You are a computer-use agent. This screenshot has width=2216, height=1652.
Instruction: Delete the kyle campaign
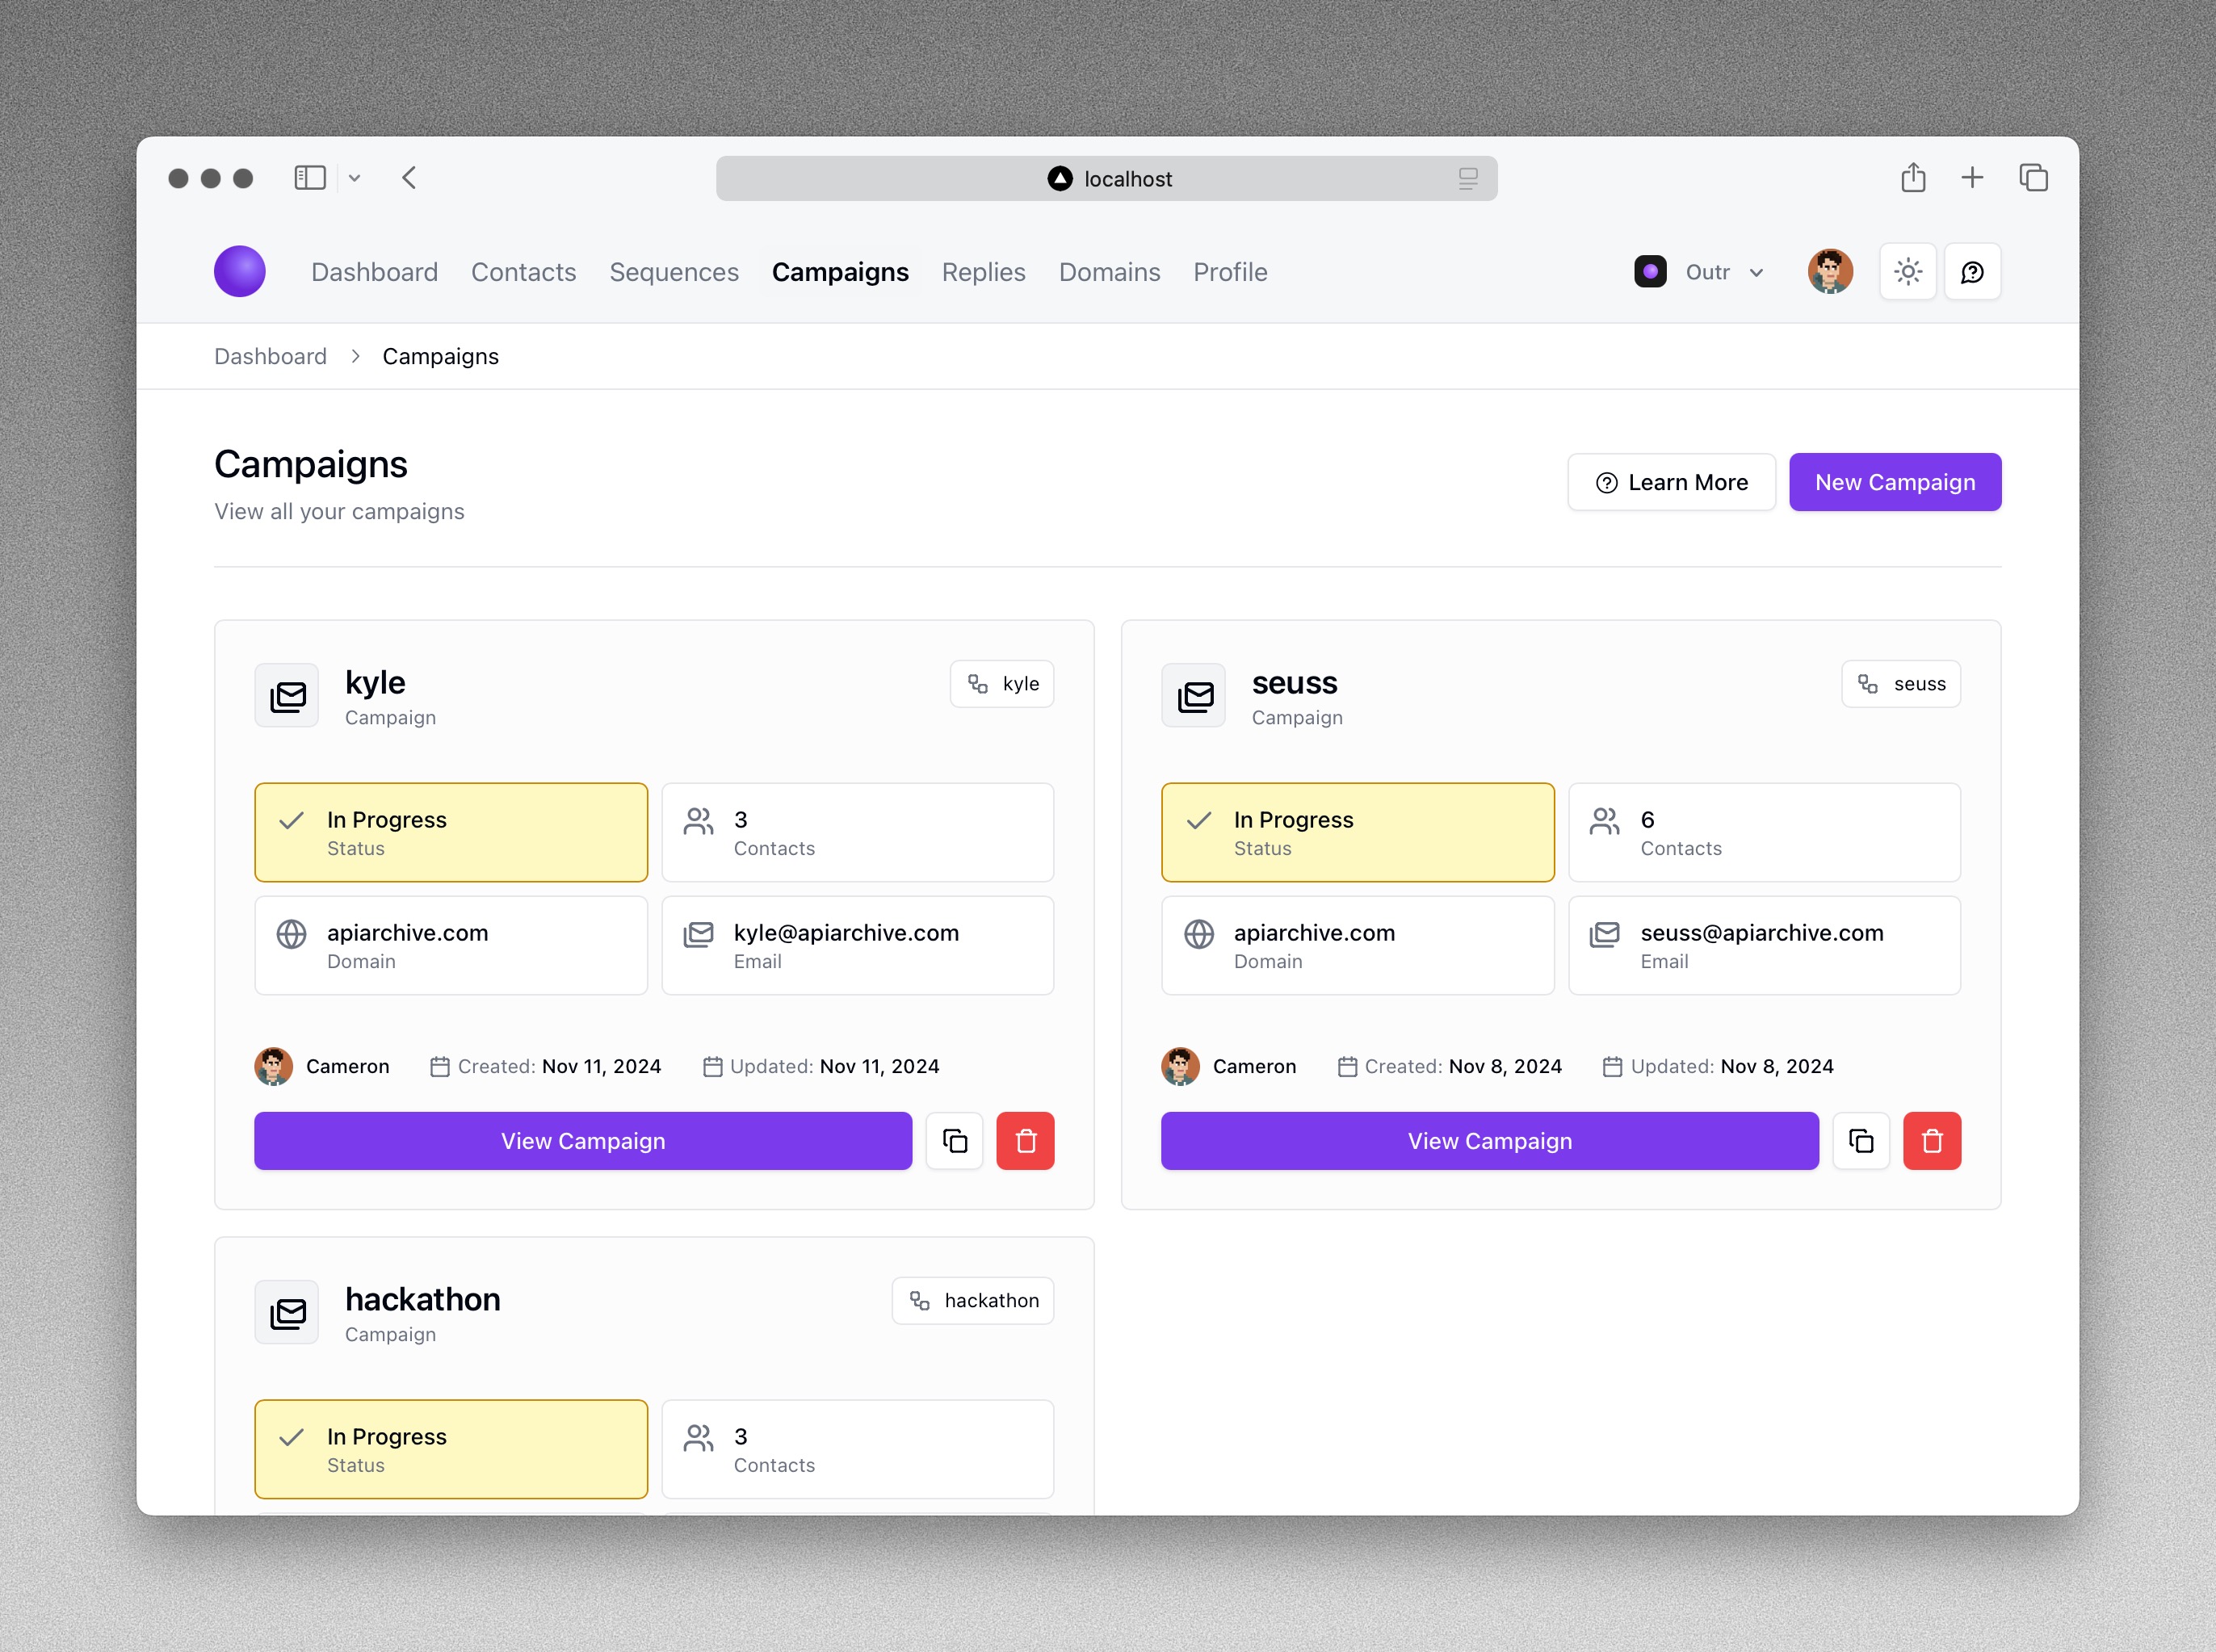pyautogui.click(x=1025, y=1141)
